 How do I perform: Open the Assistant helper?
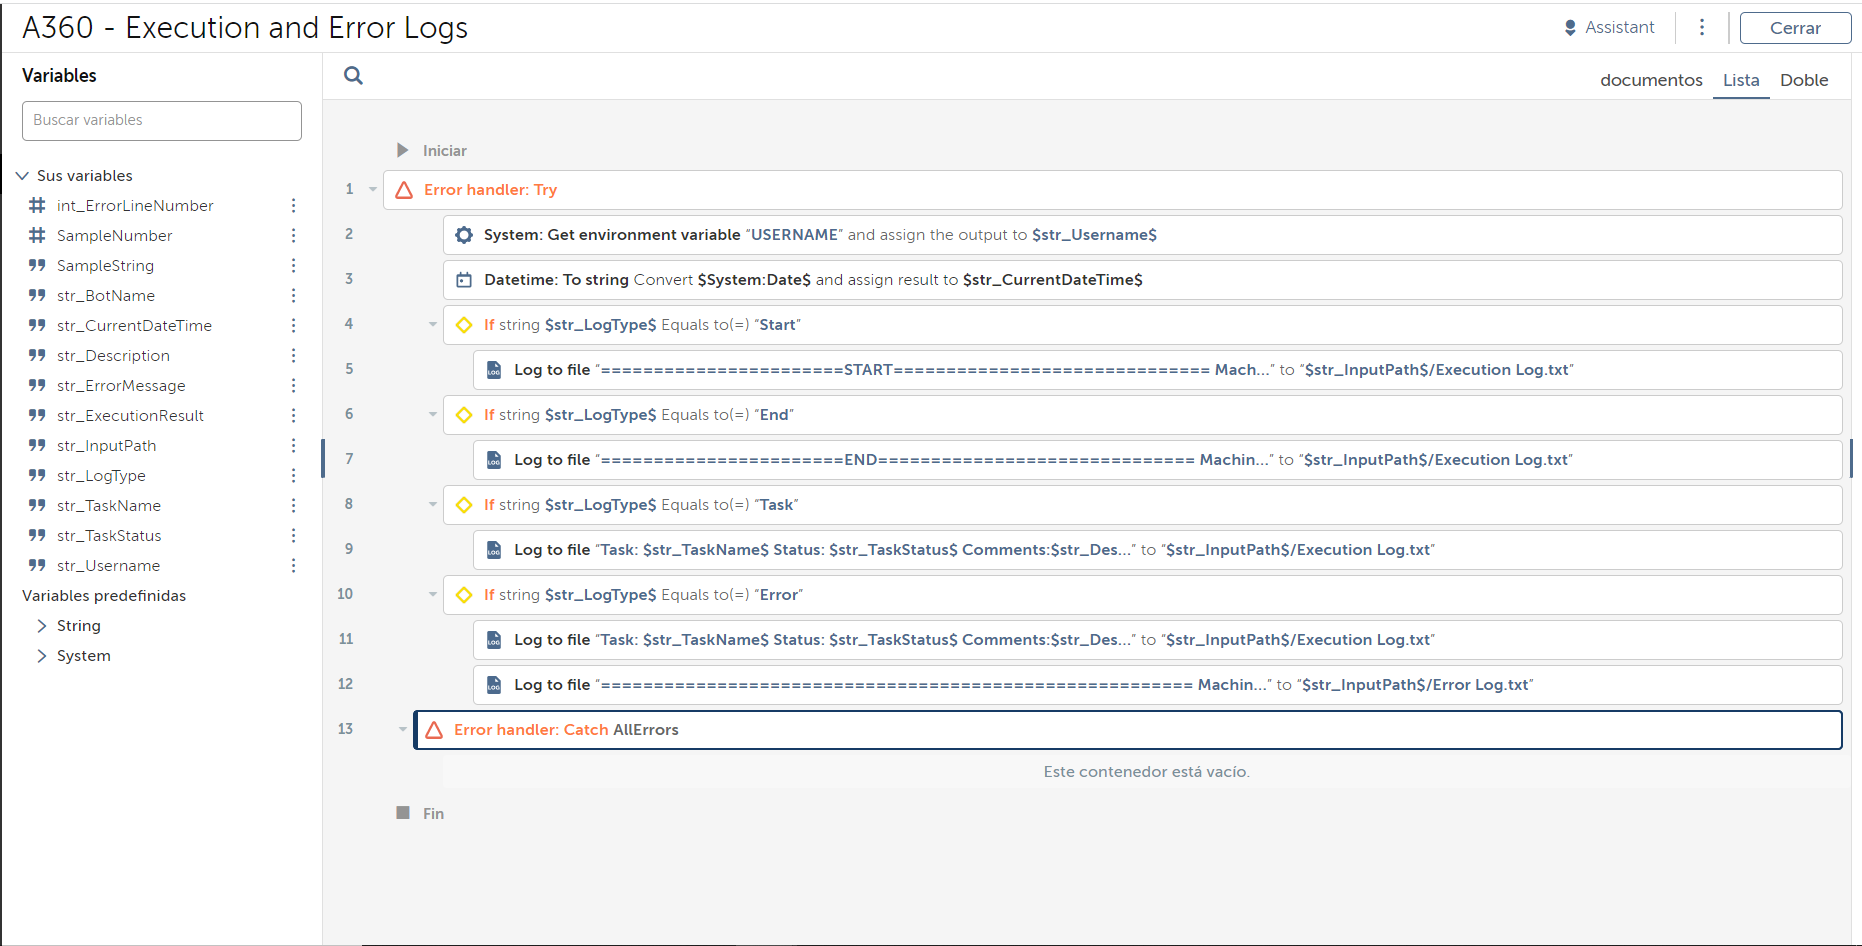tap(1609, 28)
